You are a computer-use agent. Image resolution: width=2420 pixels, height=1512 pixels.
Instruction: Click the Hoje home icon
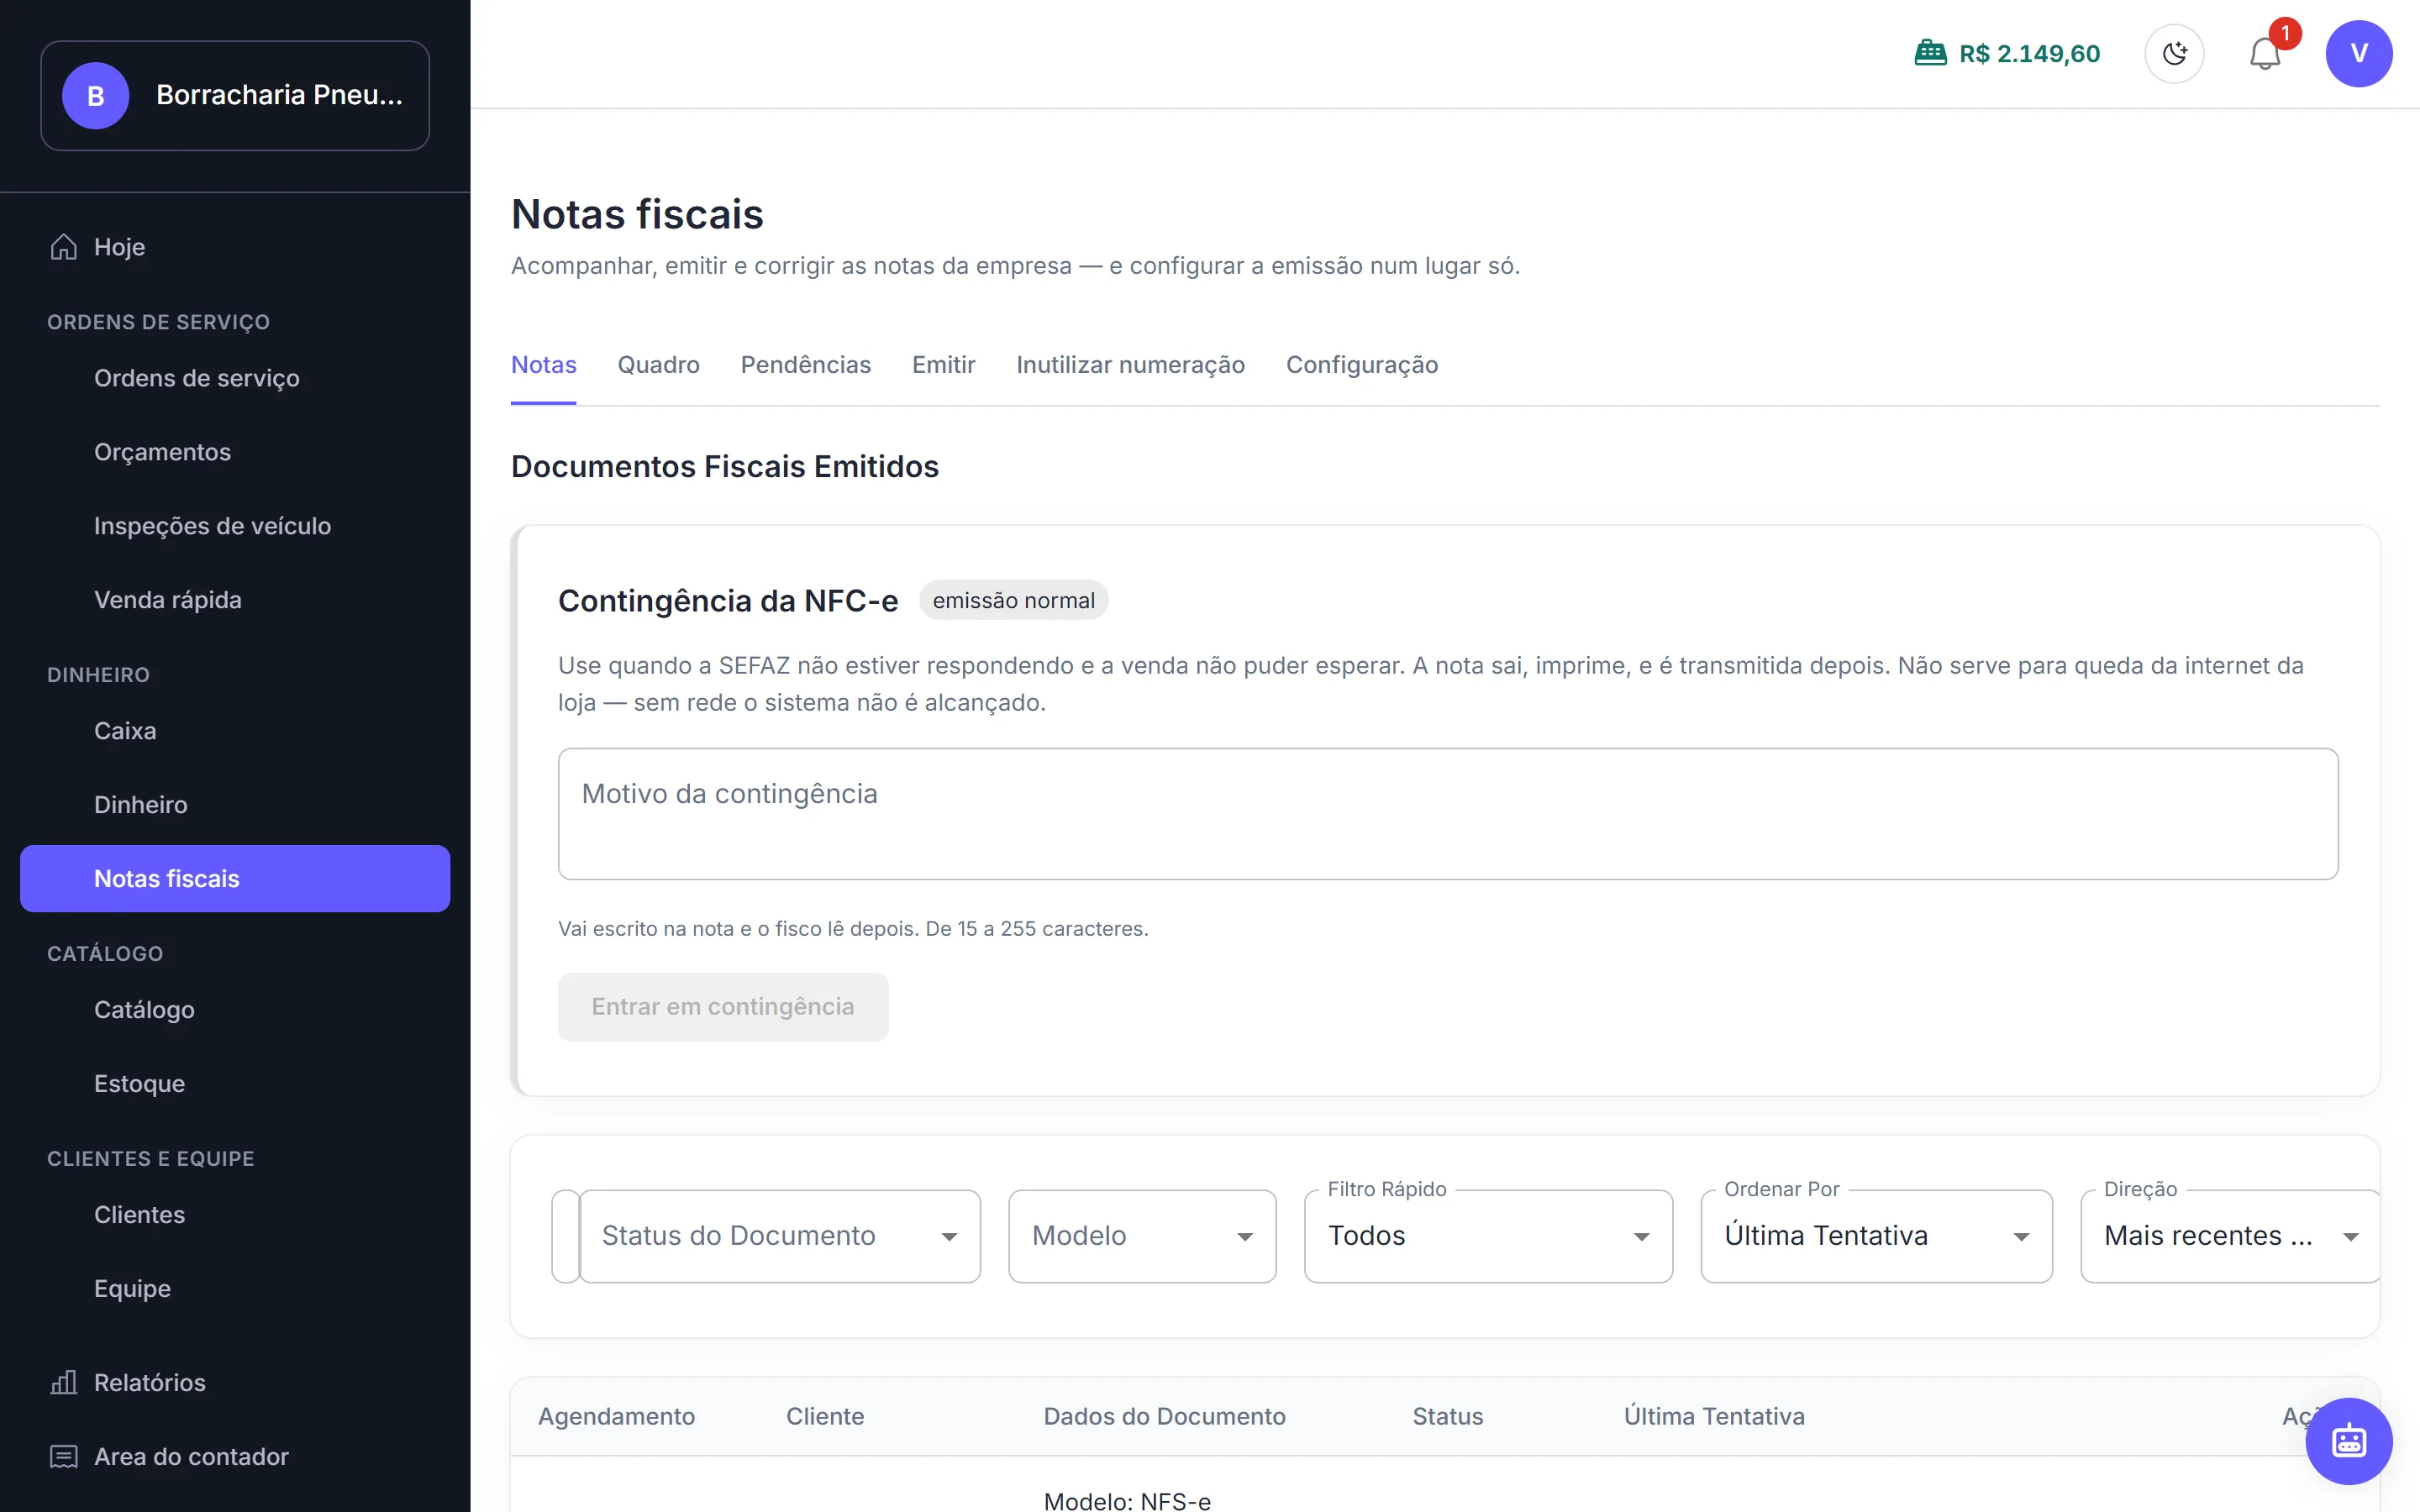pos(64,247)
